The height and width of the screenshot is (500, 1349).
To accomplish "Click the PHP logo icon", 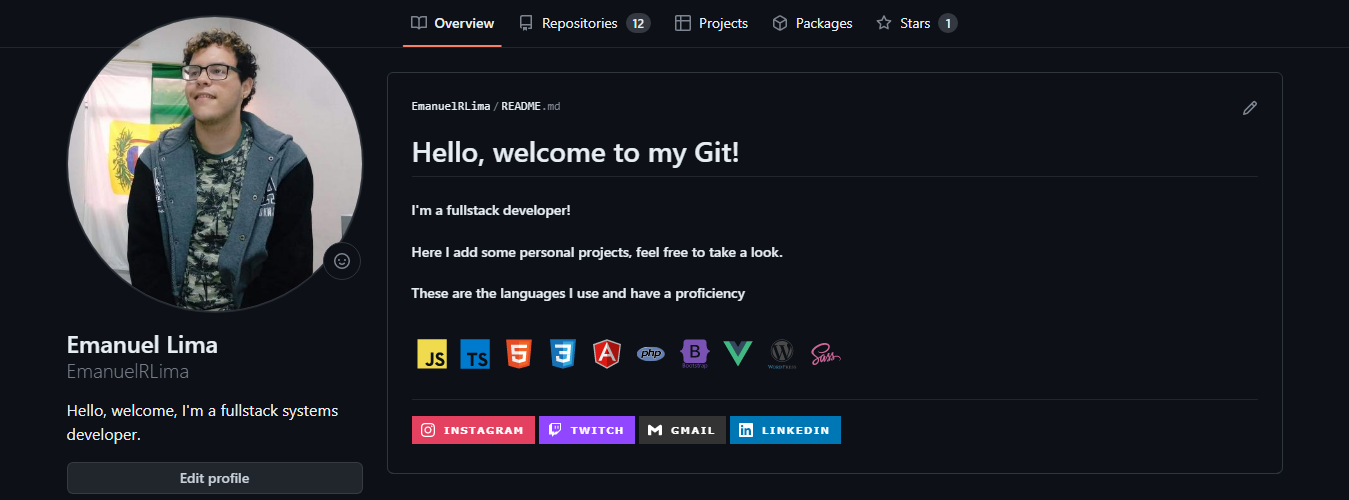I will click(x=651, y=353).
